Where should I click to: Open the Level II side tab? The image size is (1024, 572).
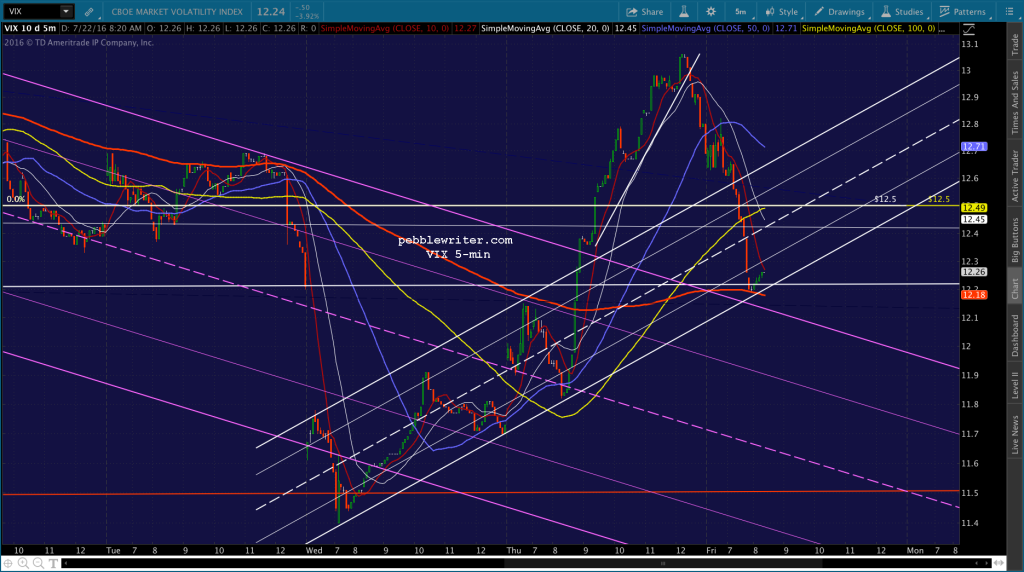pos(1015,385)
